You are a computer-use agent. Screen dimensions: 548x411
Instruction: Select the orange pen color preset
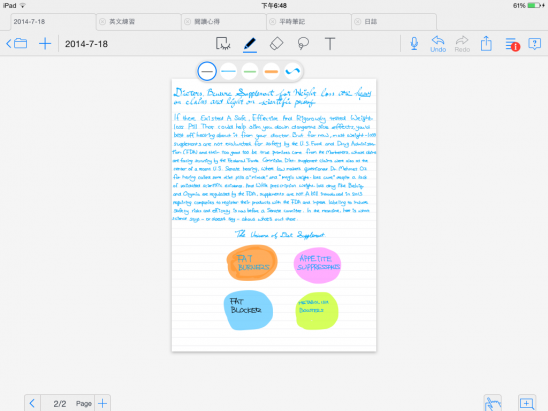click(271, 71)
